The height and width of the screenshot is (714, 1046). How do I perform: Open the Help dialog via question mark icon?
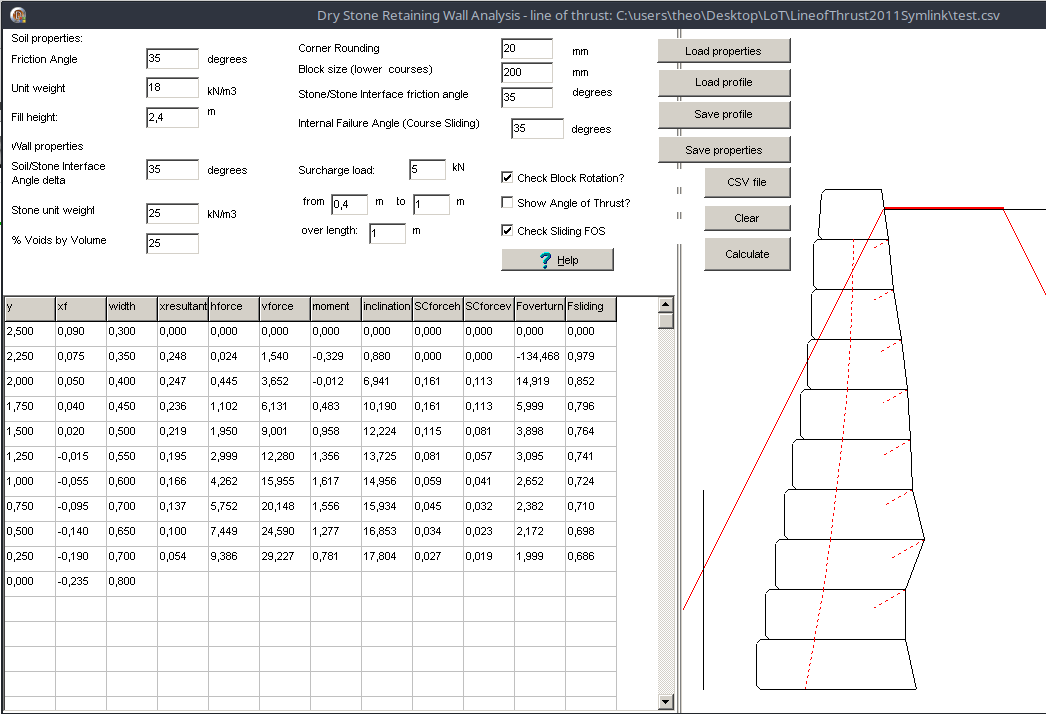tap(557, 259)
